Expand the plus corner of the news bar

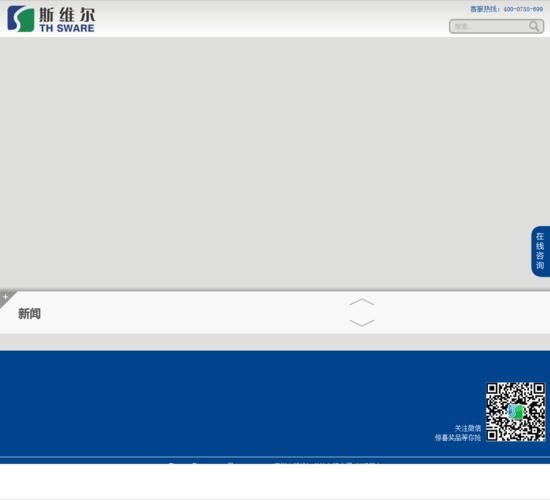click(x=5, y=297)
